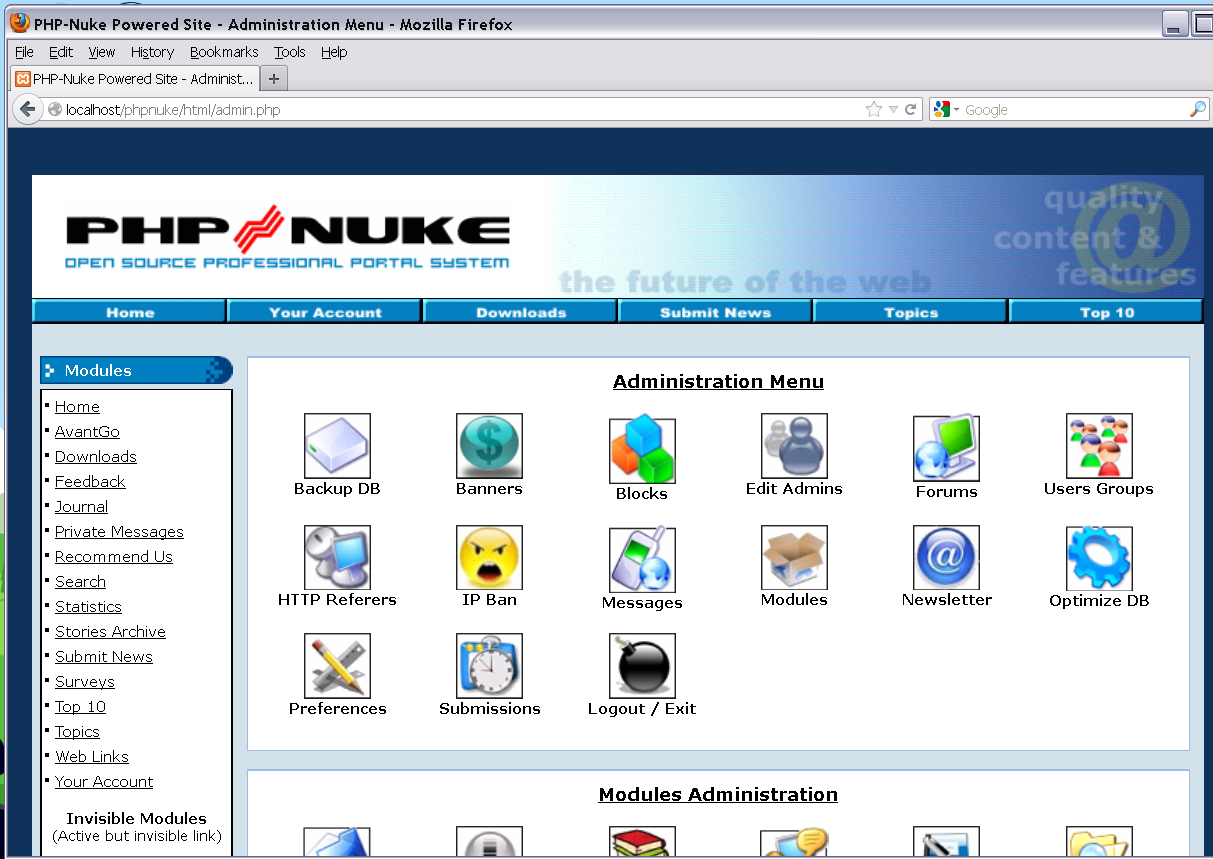Open the Bookmarks menu
The image size is (1213, 859).
[x=224, y=52]
